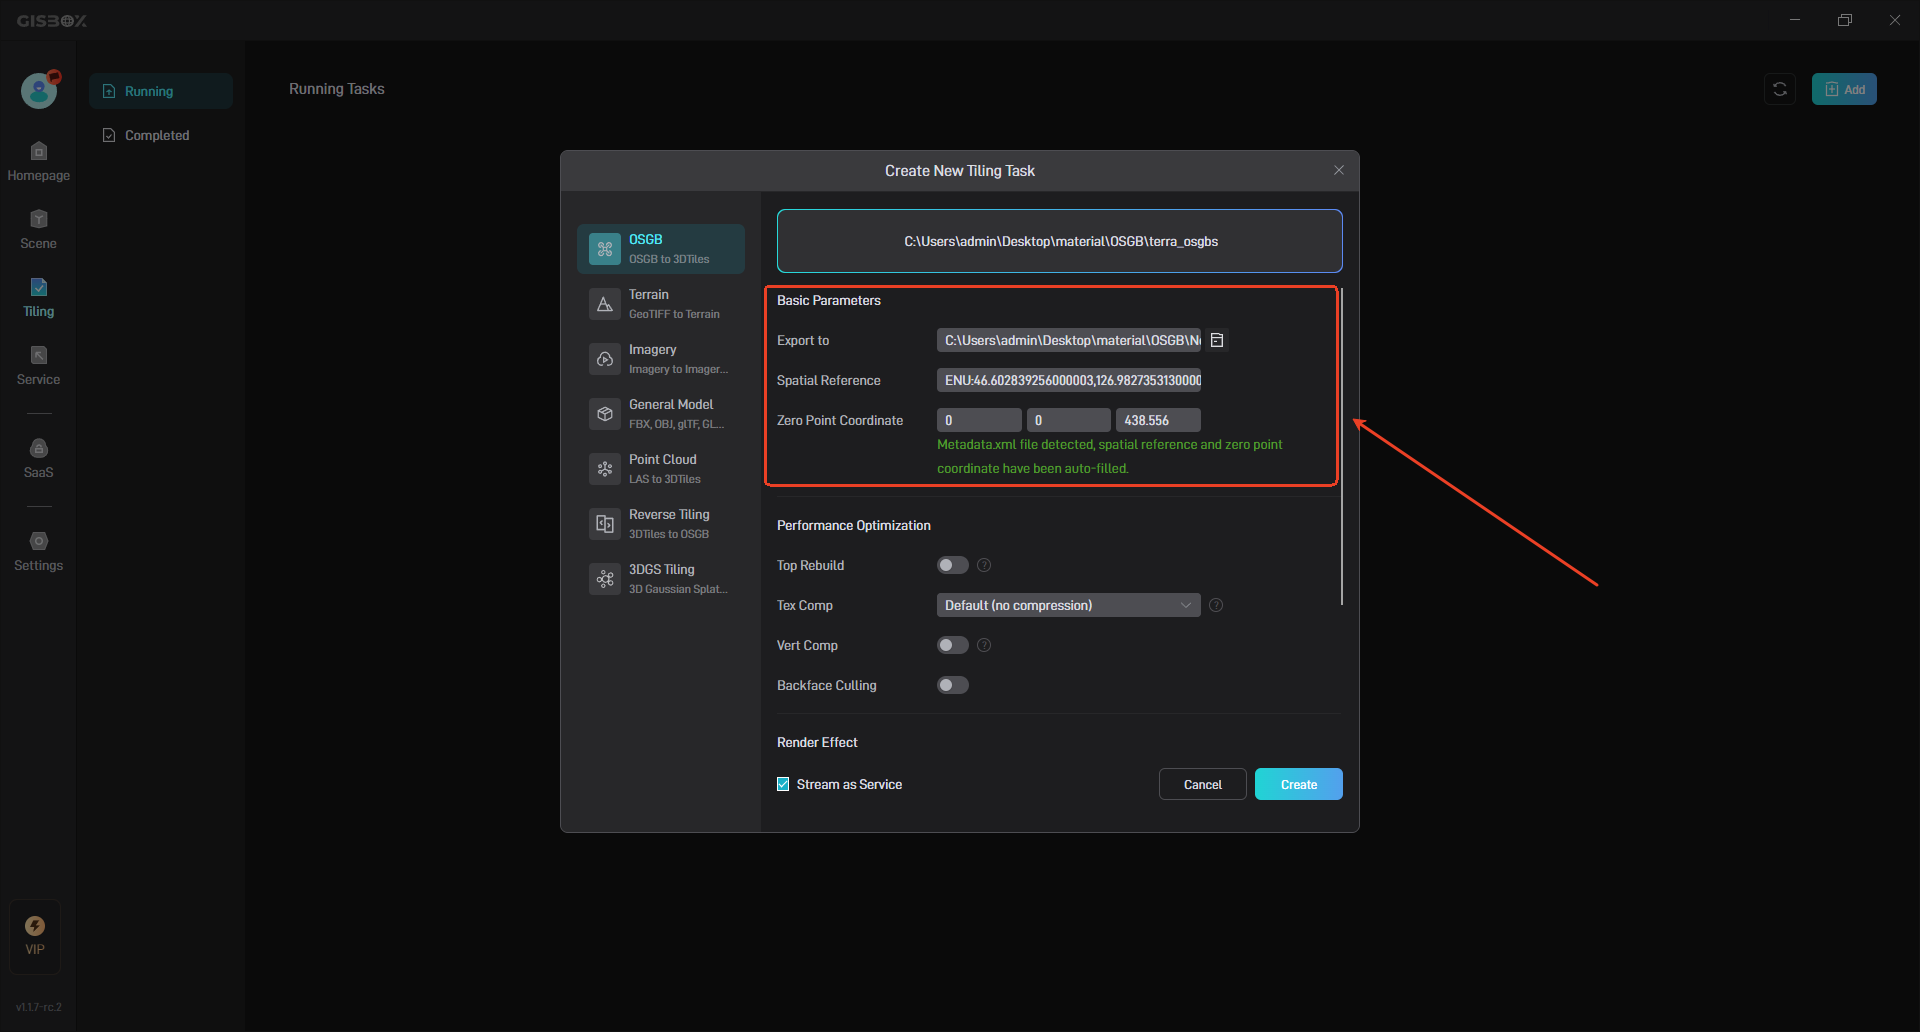Click the Create button
Viewport: 1920px width, 1032px height.
coord(1299,784)
